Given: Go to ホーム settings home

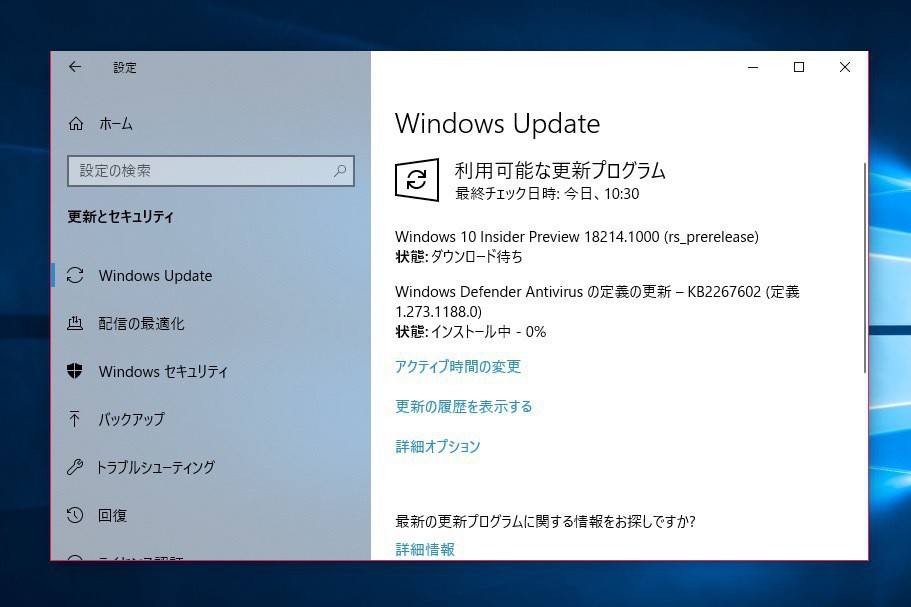Looking at the screenshot, I should coord(116,124).
